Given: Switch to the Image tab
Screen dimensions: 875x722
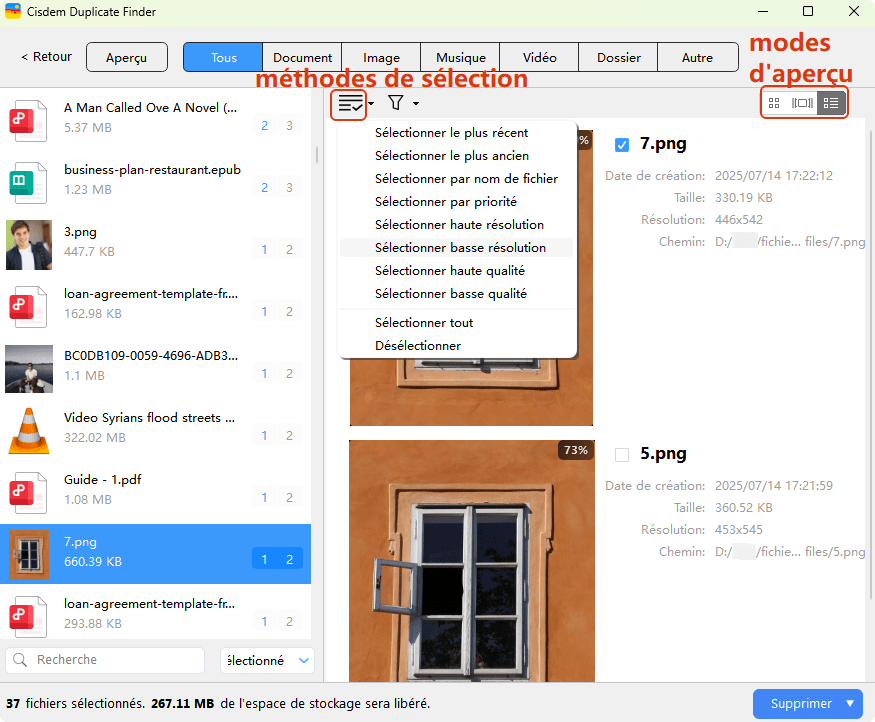Looking at the screenshot, I should click(381, 57).
